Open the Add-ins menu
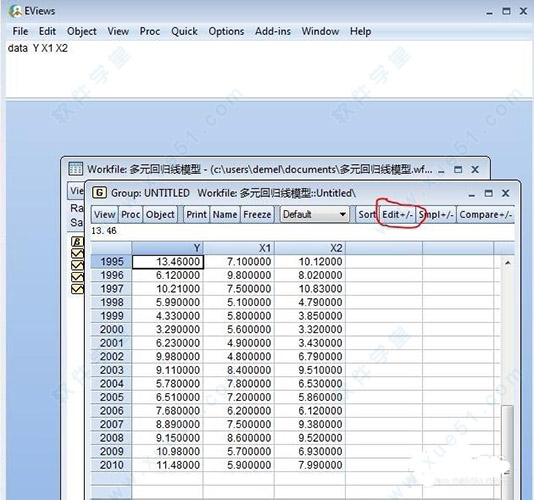Image resolution: width=534 pixels, height=500 pixels. (x=273, y=31)
